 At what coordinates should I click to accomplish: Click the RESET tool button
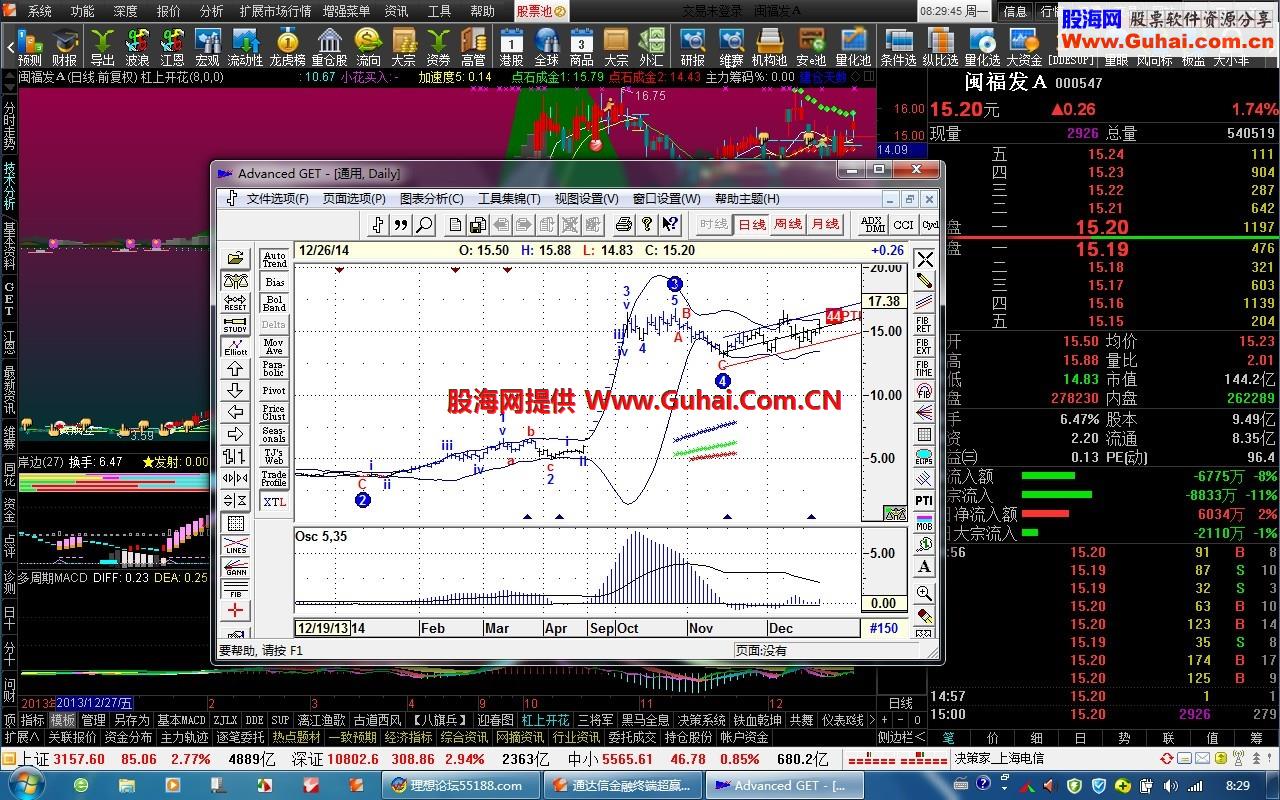[x=235, y=303]
